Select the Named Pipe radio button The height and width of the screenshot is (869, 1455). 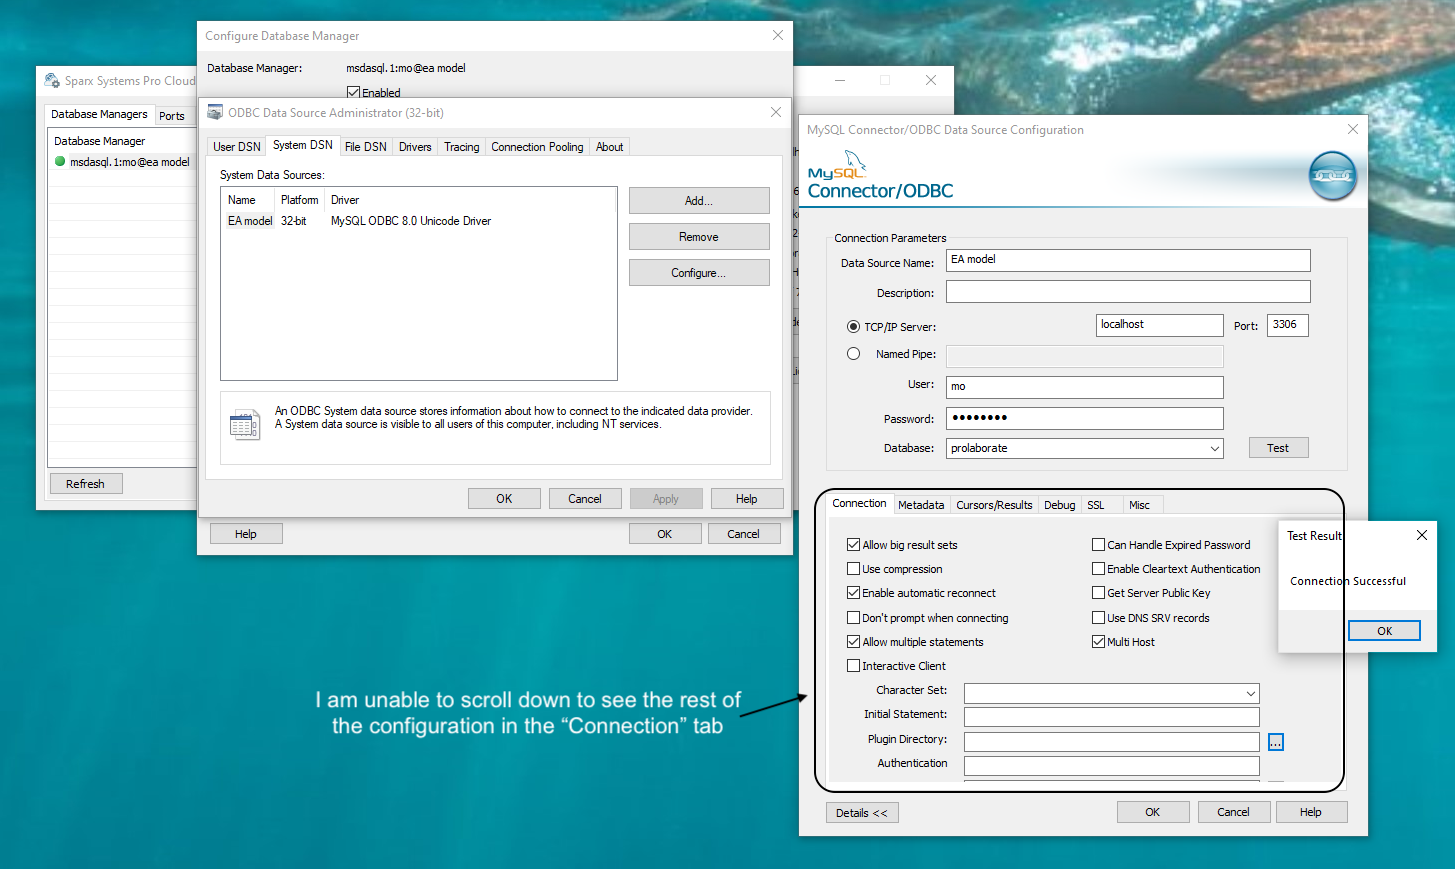click(853, 354)
